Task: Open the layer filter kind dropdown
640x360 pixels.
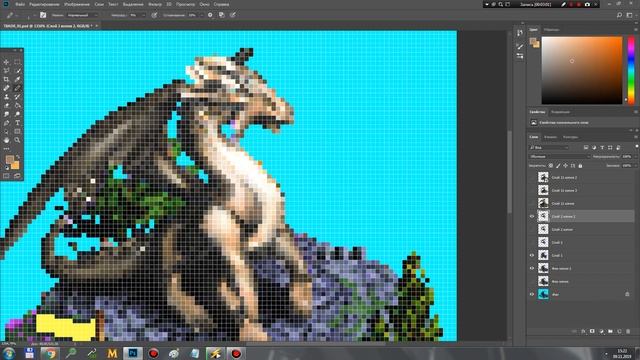Action: coord(549,147)
